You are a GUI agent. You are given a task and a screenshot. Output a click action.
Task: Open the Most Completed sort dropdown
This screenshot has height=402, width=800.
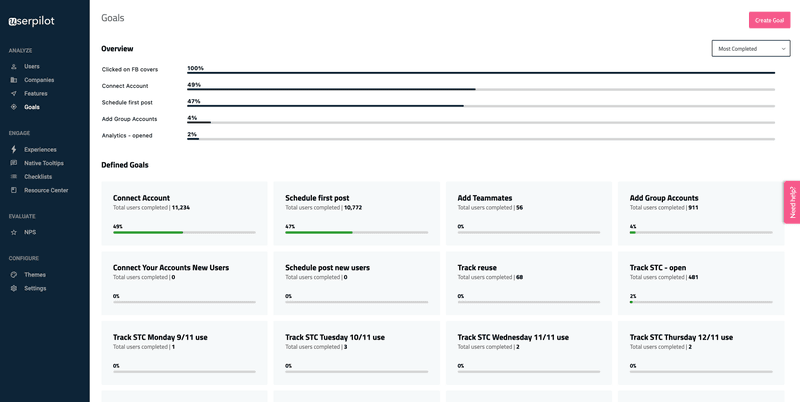click(x=751, y=48)
